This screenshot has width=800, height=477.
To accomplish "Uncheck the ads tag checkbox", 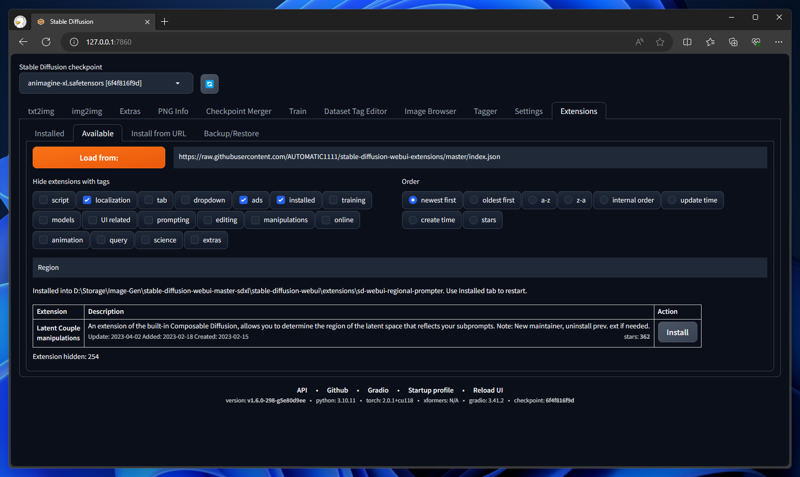I will pos(243,200).
